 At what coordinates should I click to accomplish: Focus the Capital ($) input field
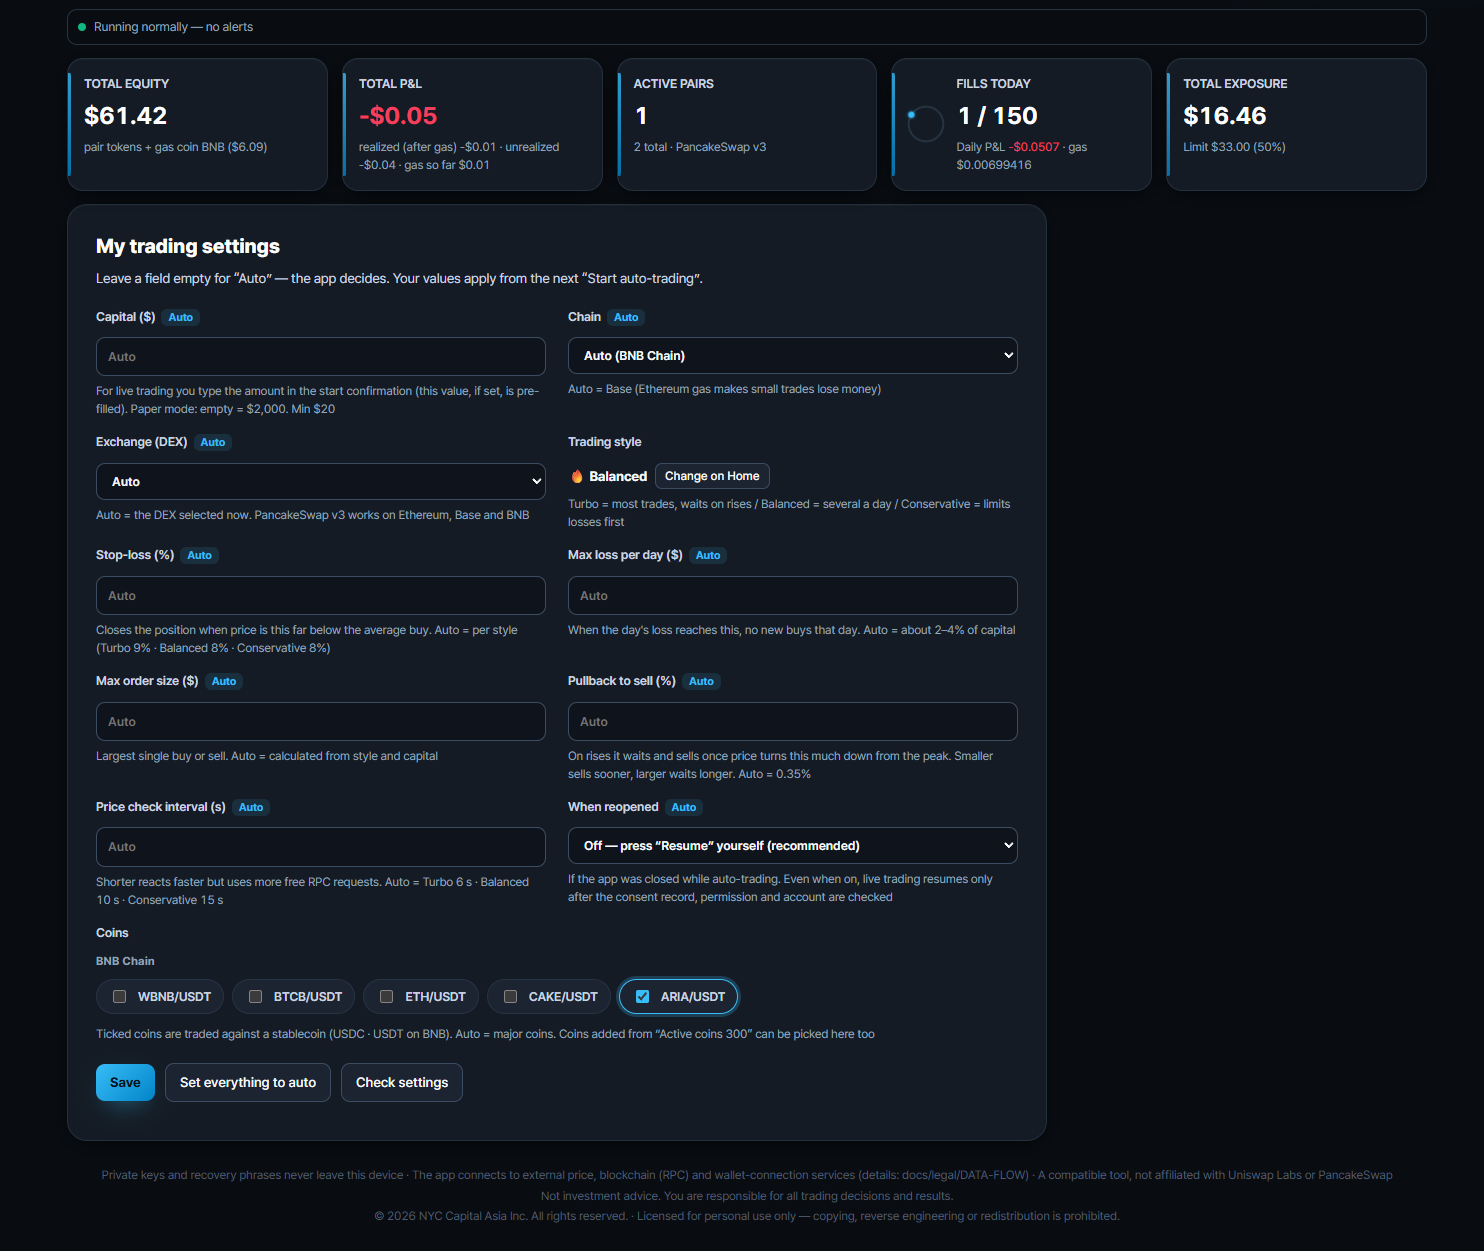(321, 357)
